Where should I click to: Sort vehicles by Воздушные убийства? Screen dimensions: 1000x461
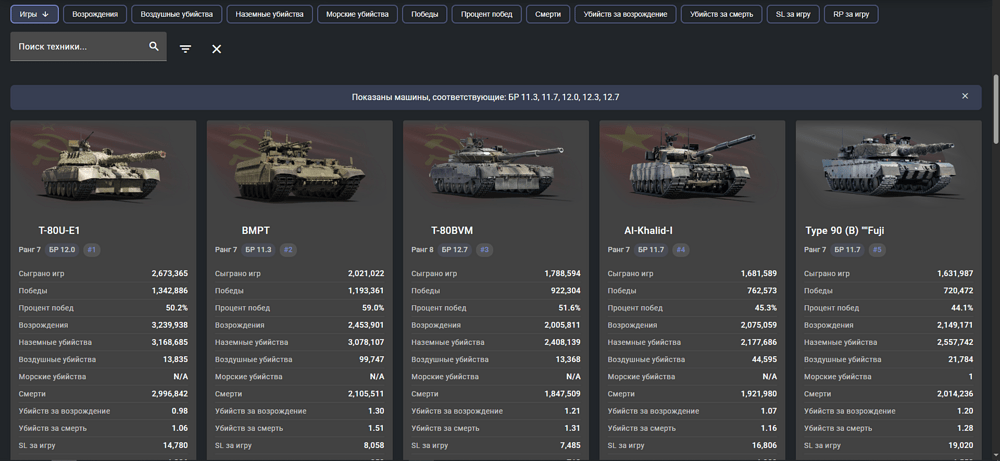point(175,14)
